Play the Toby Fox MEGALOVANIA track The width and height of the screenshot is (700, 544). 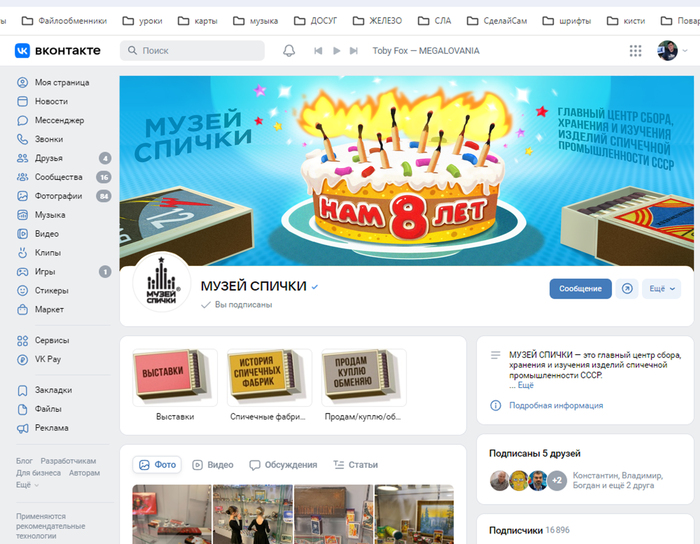point(337,50)
